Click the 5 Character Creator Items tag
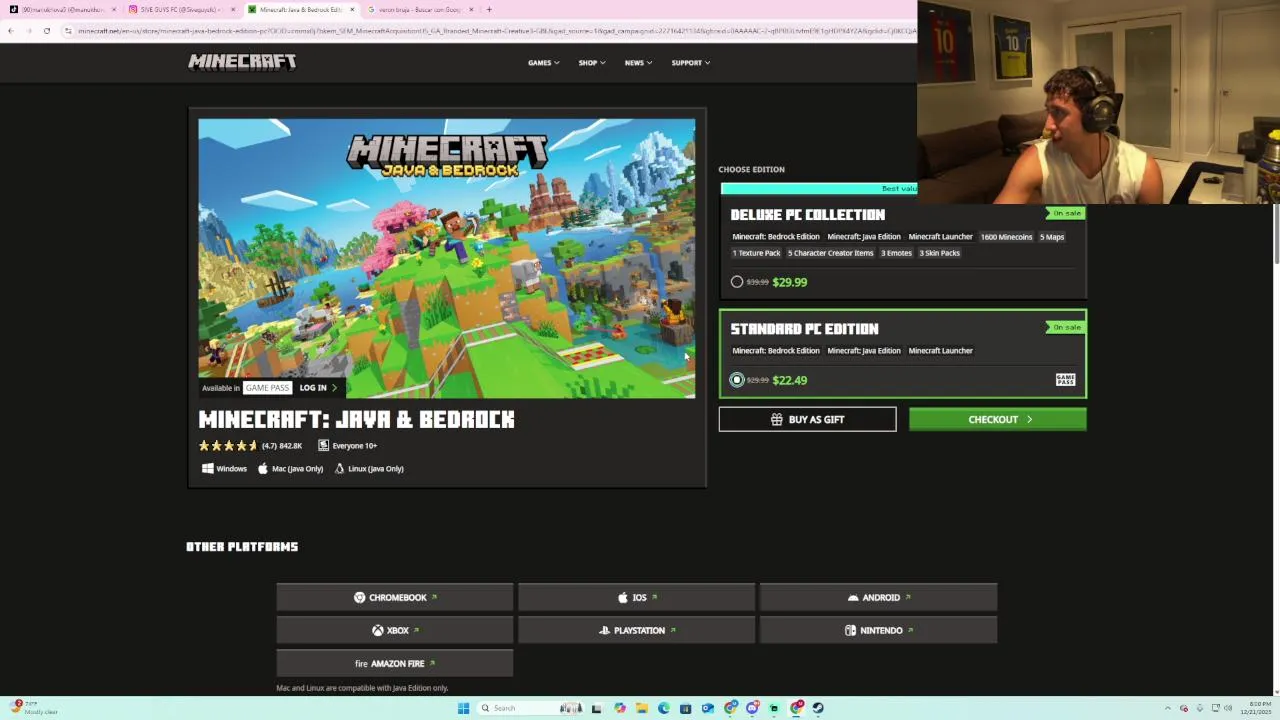 click(x=830, y=253)
